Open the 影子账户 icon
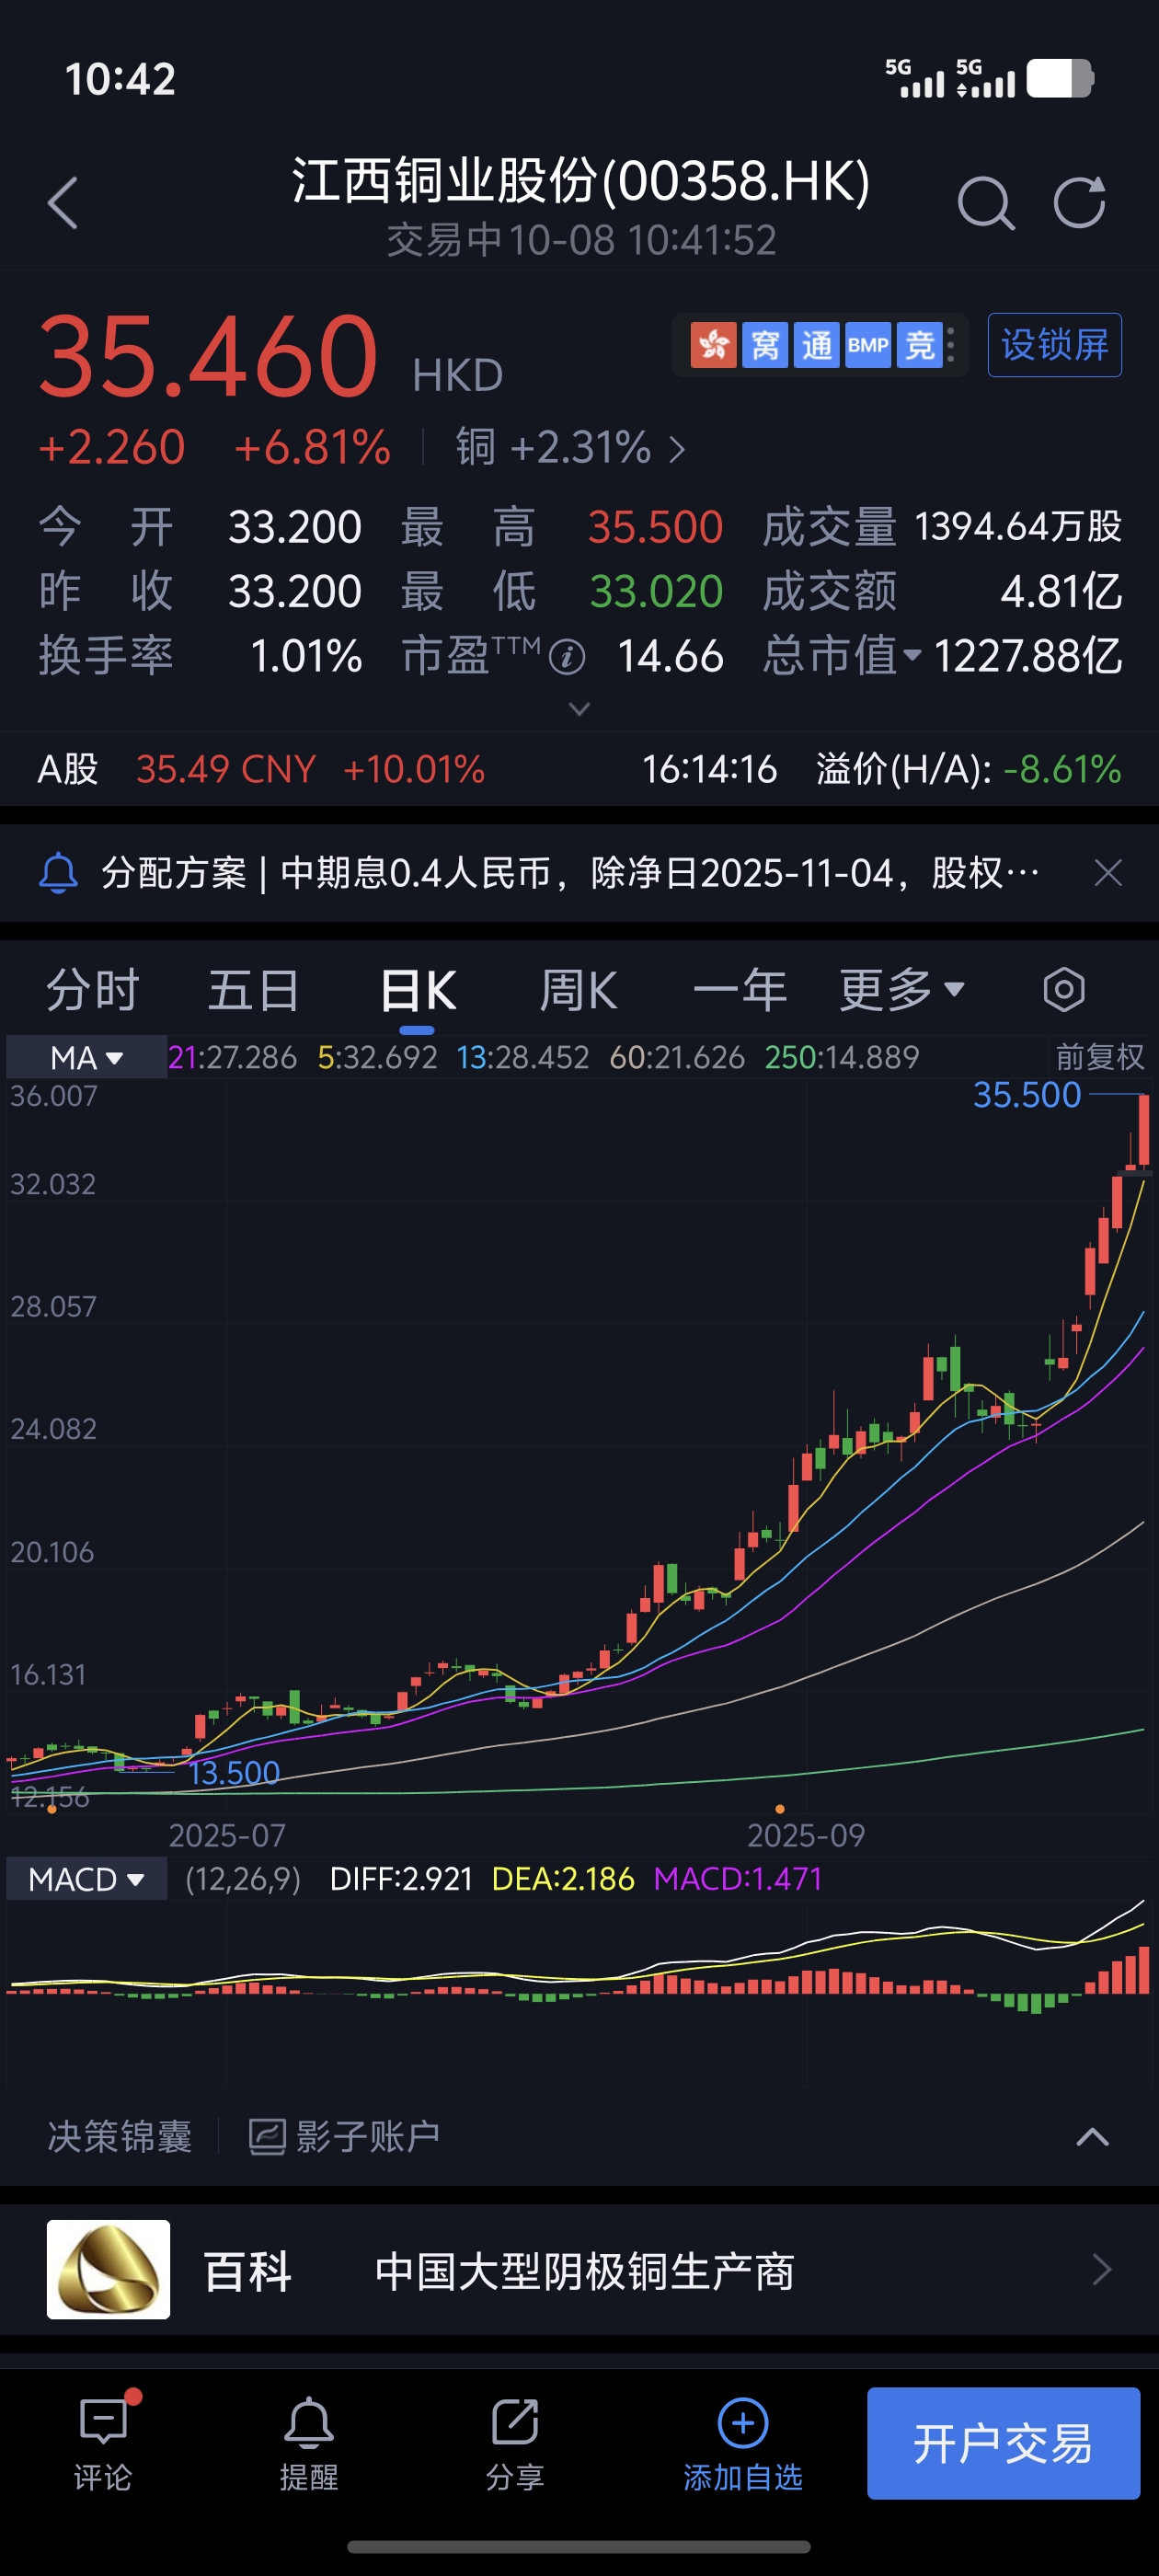 267,2137
